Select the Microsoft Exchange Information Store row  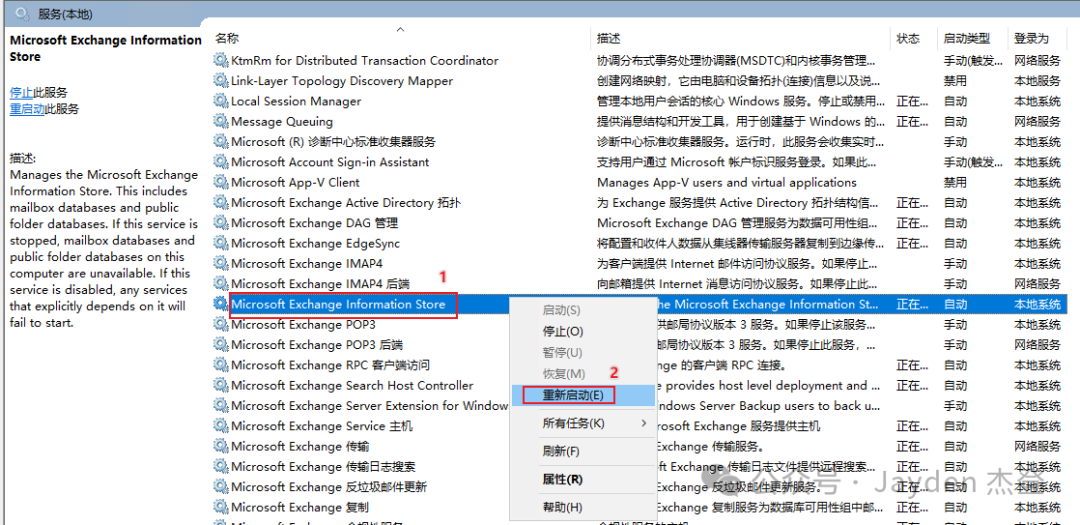tap(338, 304)
